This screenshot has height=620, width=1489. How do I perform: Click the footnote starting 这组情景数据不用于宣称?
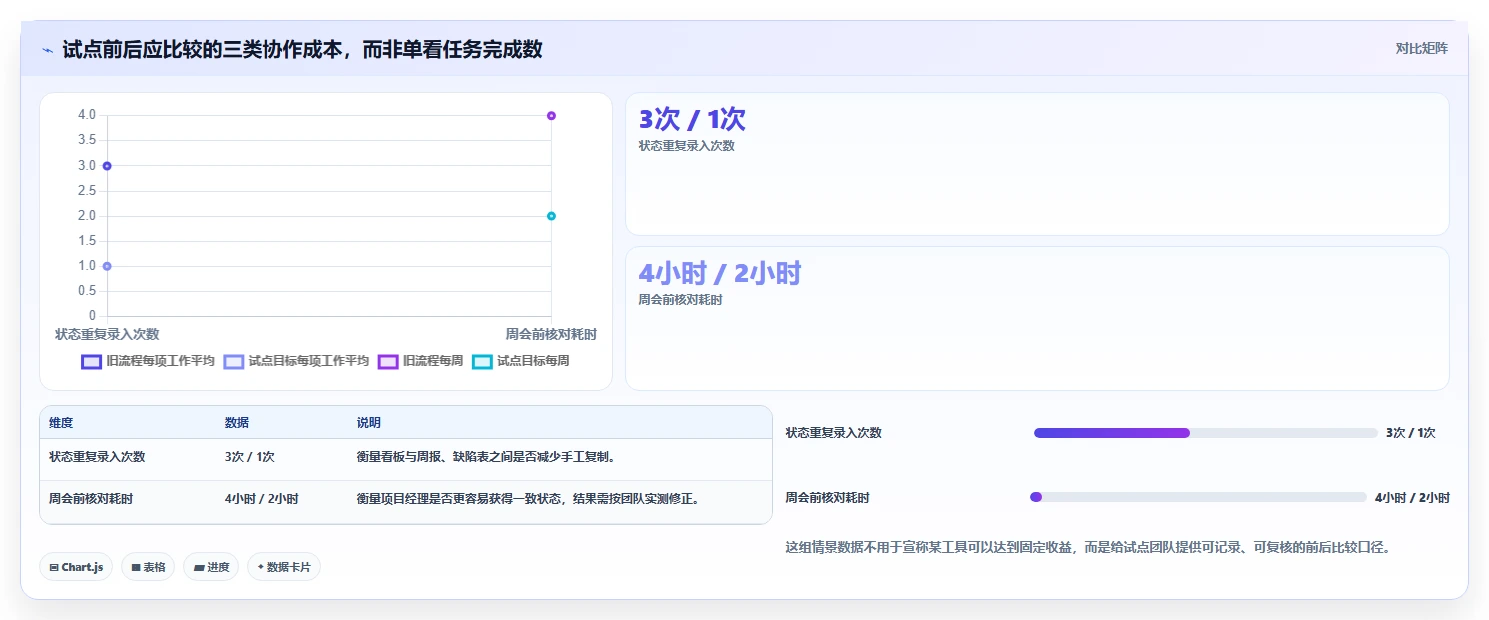click(x=1088, y=548)
